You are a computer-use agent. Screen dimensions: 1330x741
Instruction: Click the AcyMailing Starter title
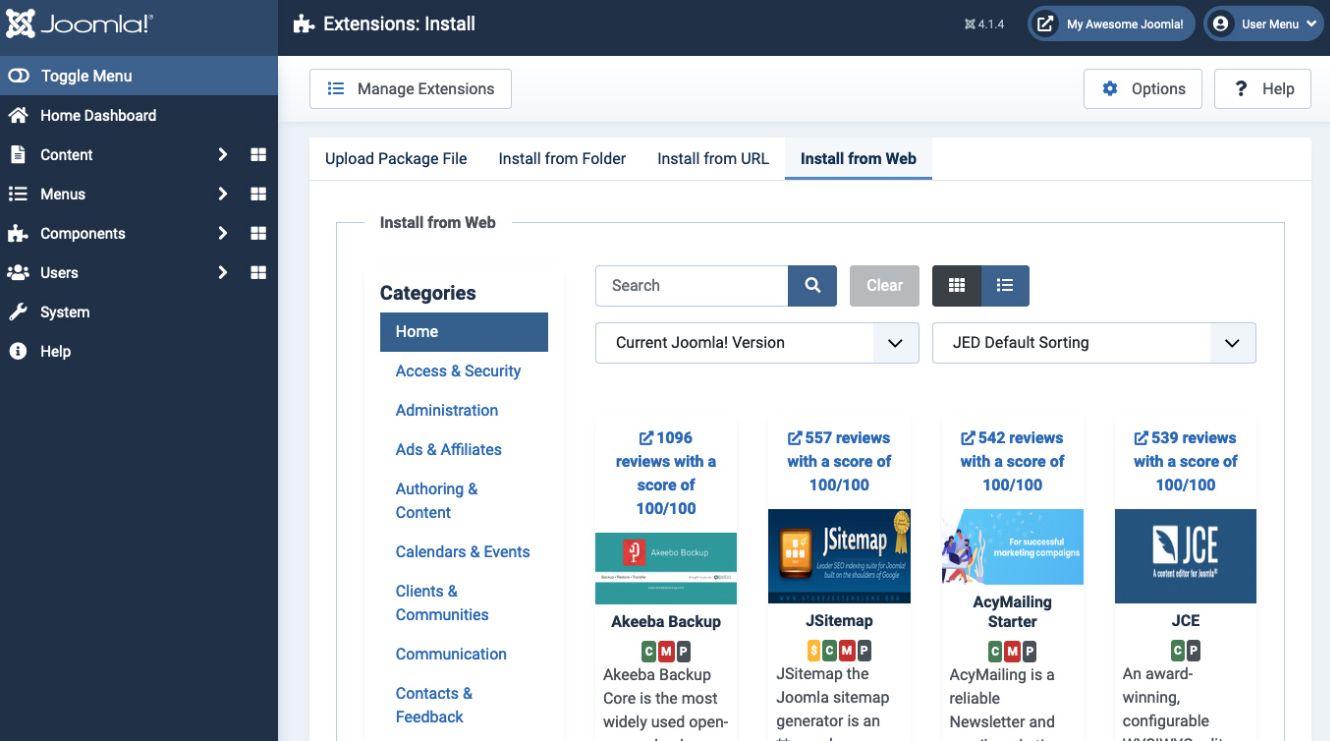1012,612
